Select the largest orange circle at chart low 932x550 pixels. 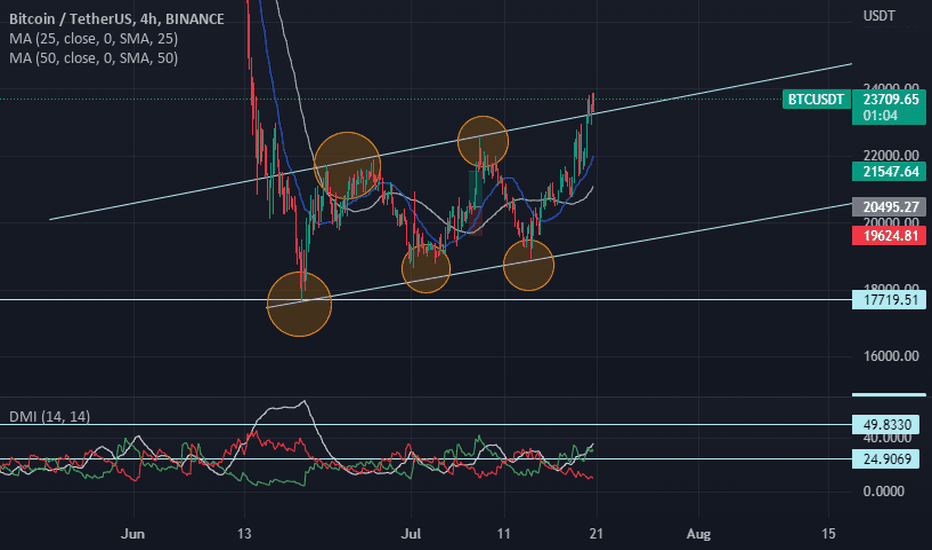pyautogui.click(x=299, y=304)
